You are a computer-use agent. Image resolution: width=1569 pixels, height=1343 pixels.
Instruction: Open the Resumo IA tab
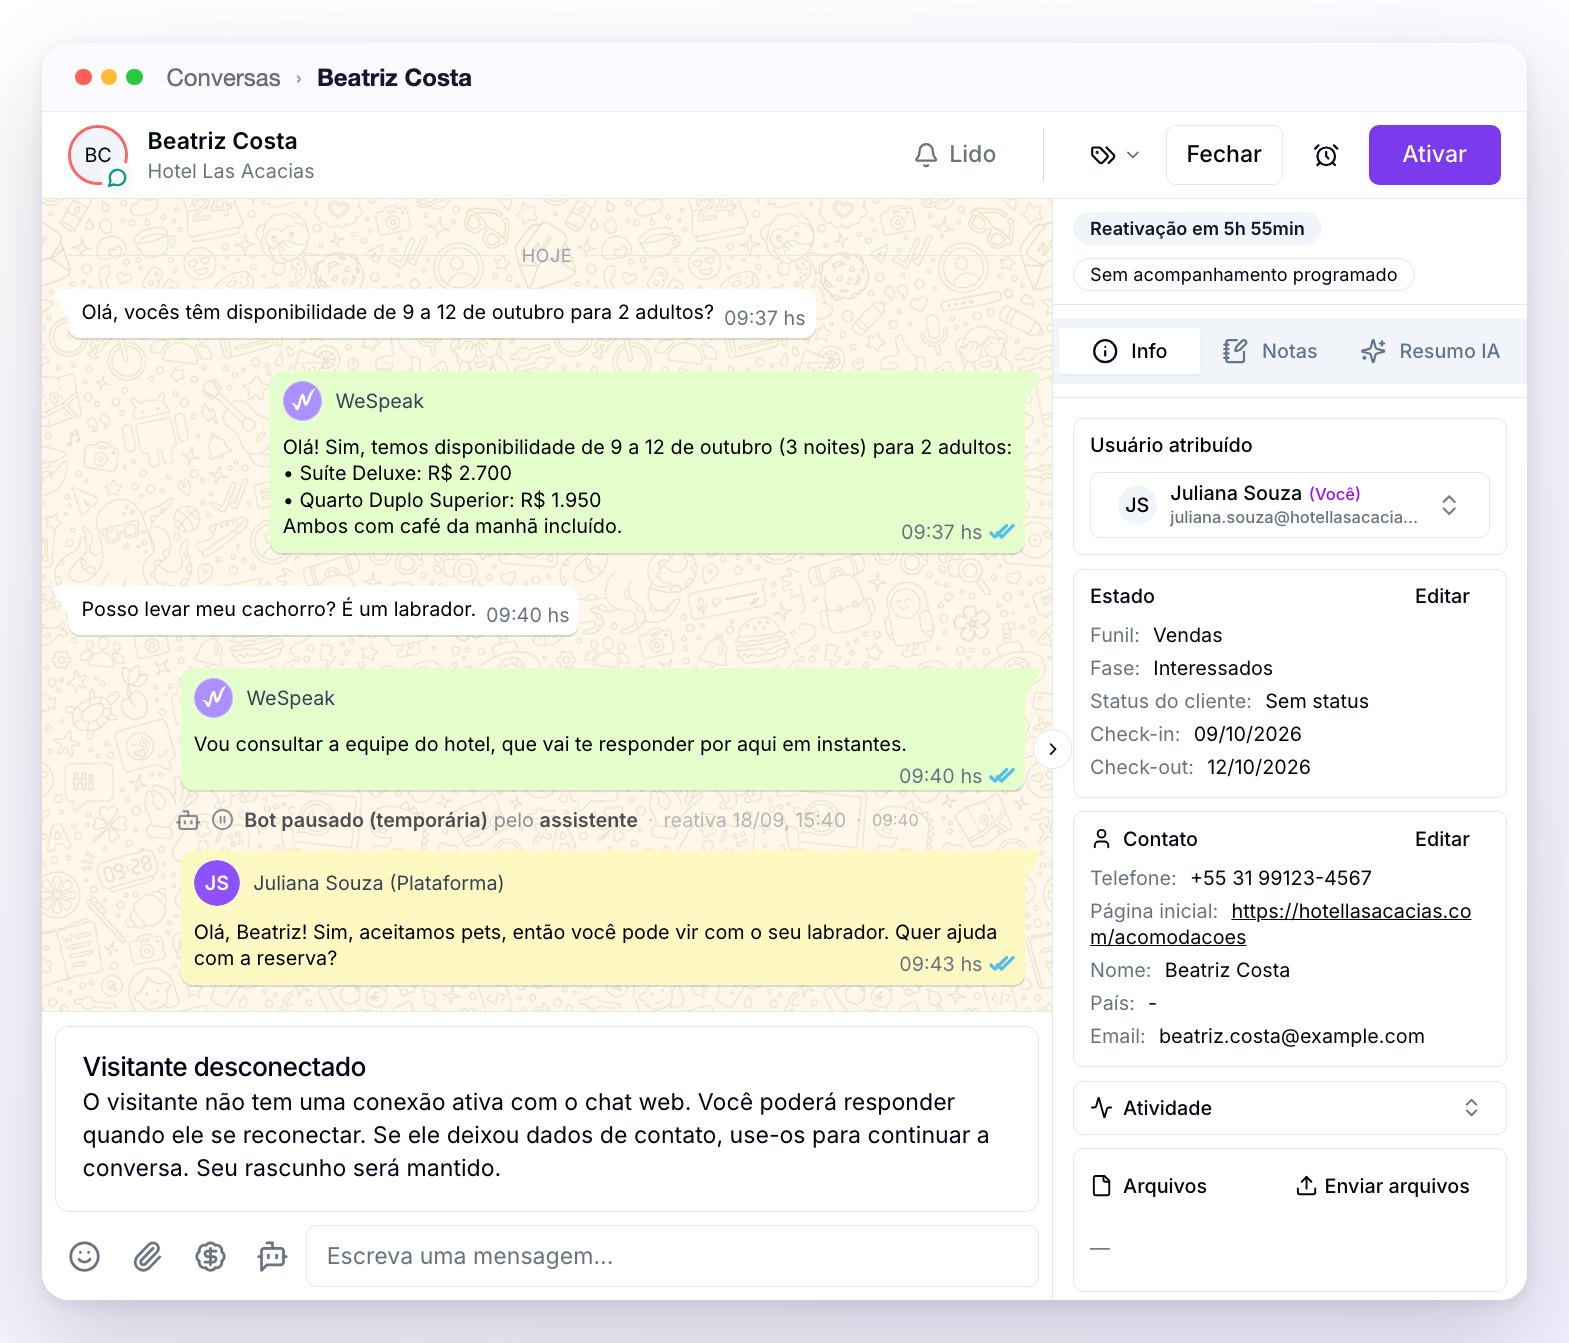1430,351
